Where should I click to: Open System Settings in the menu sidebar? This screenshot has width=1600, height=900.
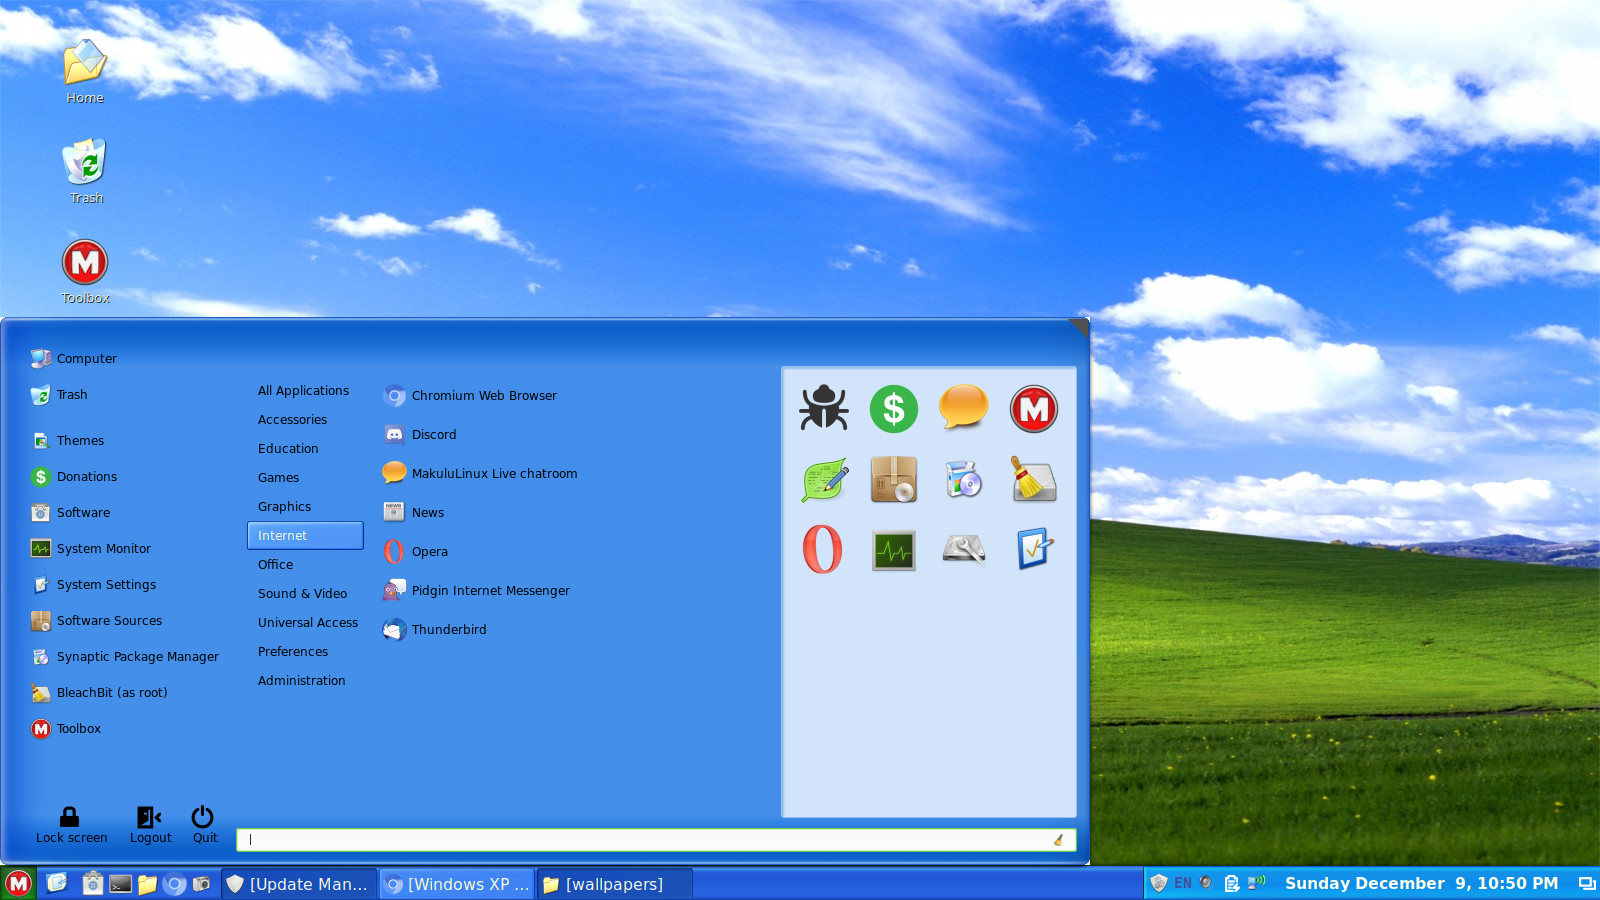coord(94,585)
